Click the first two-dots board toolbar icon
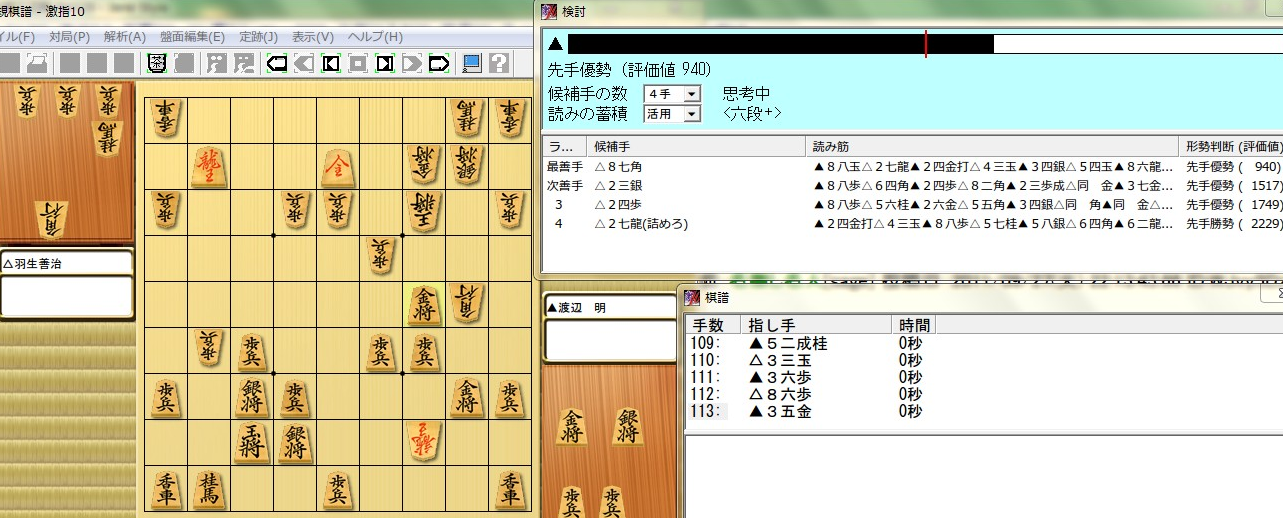1283x518 pixels. pos(217,64)
